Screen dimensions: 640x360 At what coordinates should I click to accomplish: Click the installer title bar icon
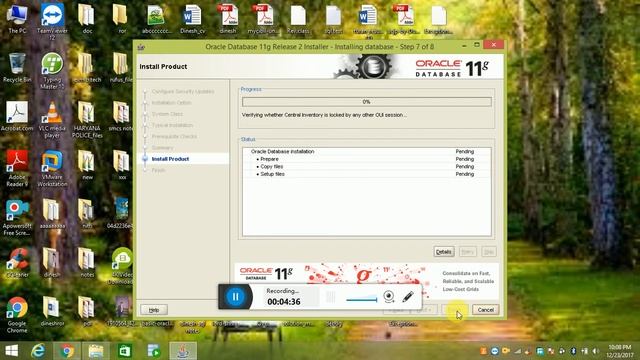[141, 47]
